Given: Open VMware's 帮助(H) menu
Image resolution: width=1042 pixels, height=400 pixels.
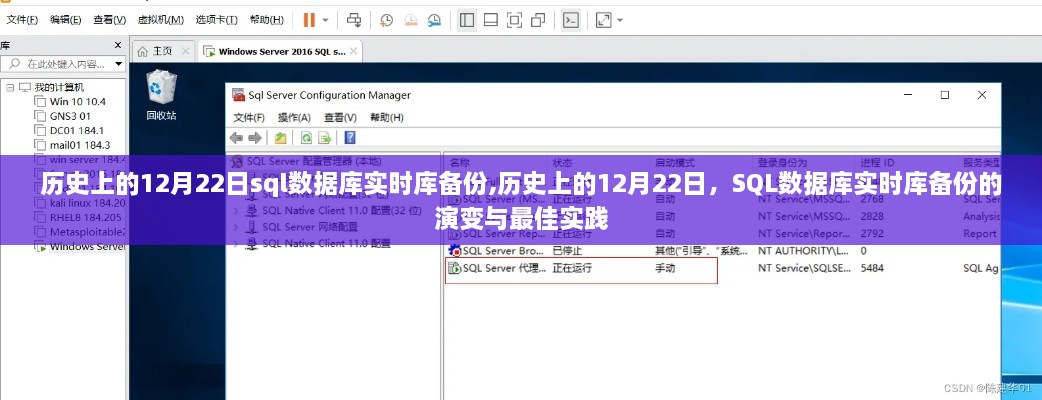Looking at the screenshot, I should [266, 20].
